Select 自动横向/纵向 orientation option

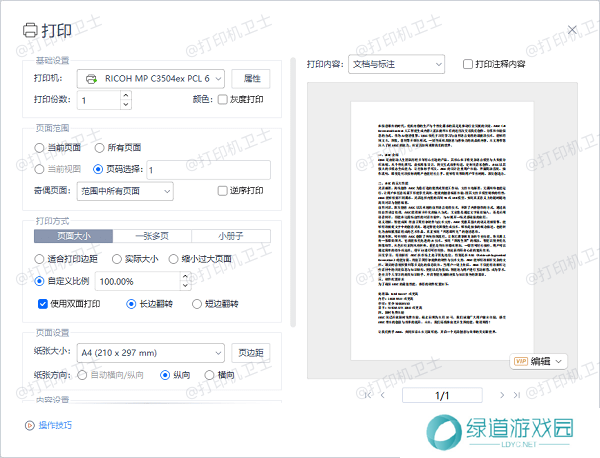tap(82, 375)
